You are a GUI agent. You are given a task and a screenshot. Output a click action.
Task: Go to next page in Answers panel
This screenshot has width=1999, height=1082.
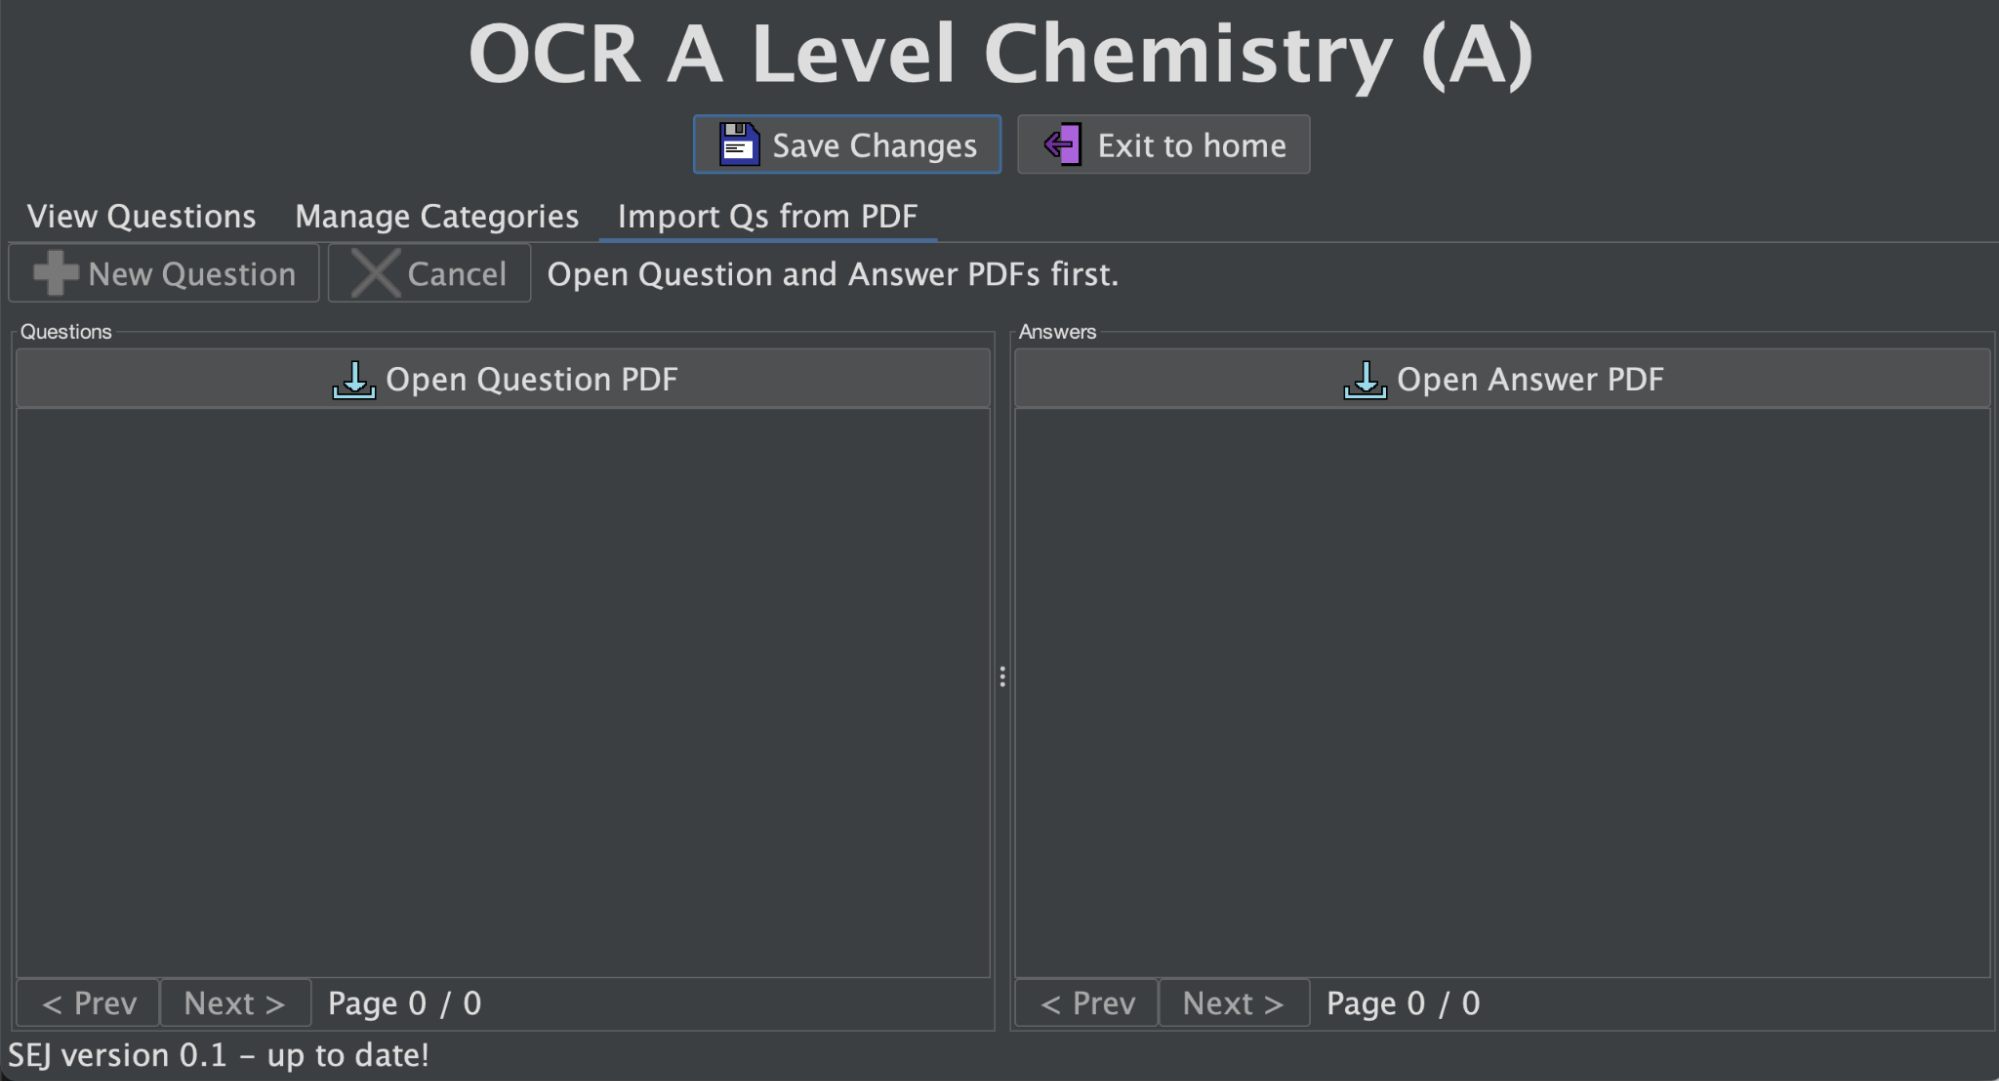click(x=1233, y=1003)
